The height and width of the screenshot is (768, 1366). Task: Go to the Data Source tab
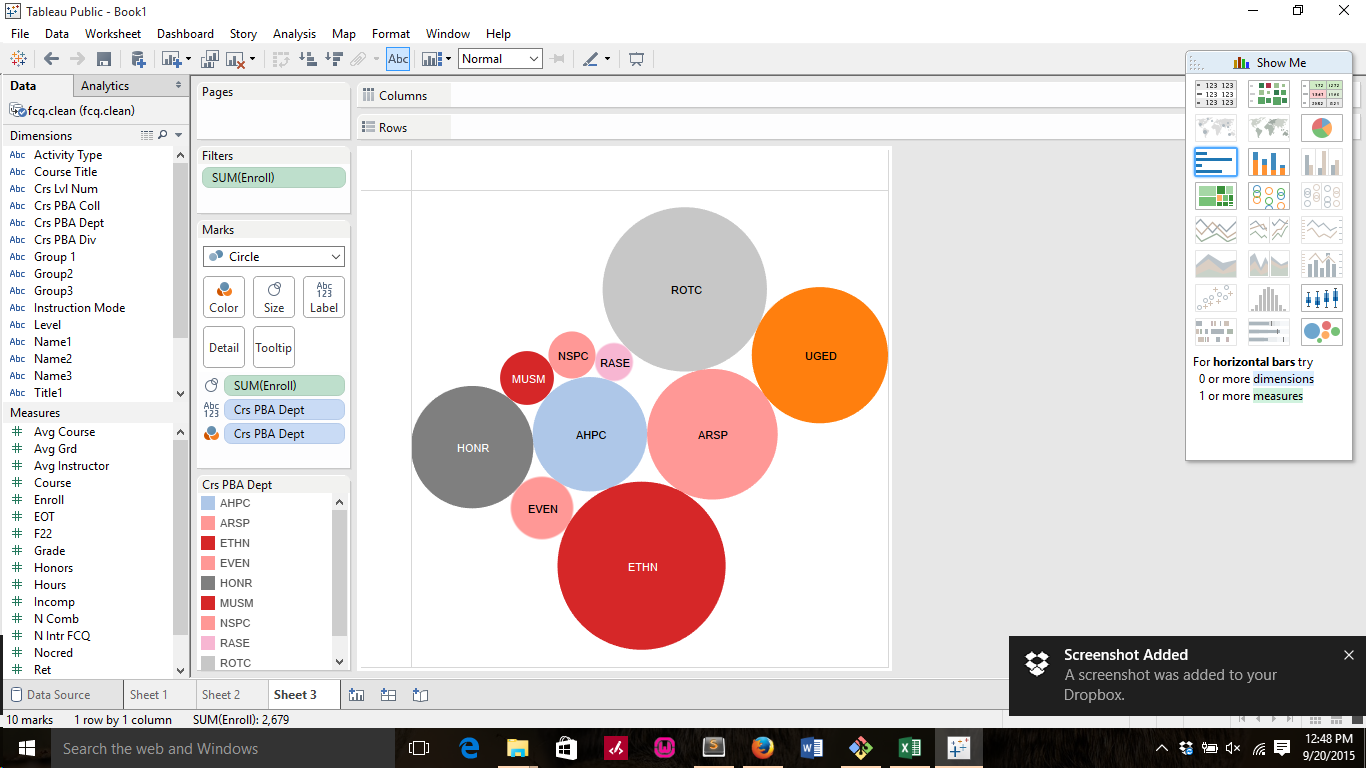click(x=50, y=695)
